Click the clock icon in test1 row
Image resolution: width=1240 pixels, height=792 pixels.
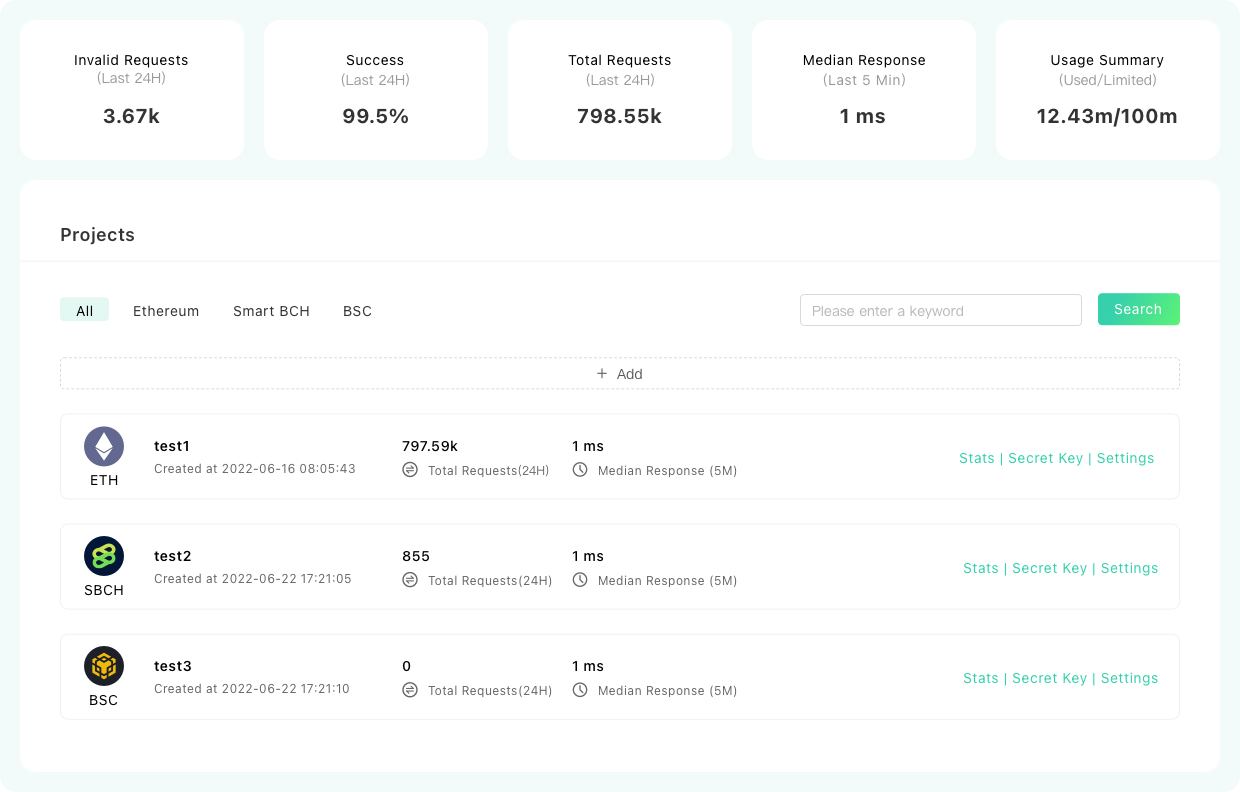(580, 470)
